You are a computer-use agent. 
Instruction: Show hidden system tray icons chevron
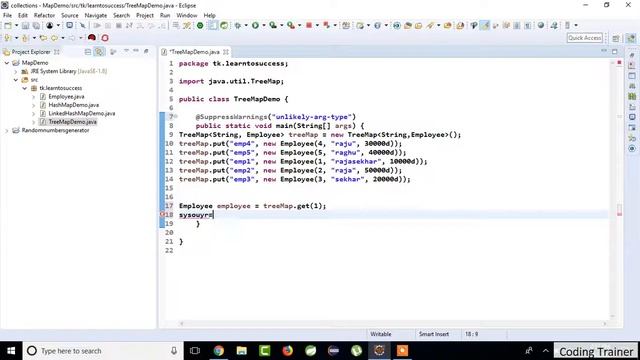click(546, 351)
